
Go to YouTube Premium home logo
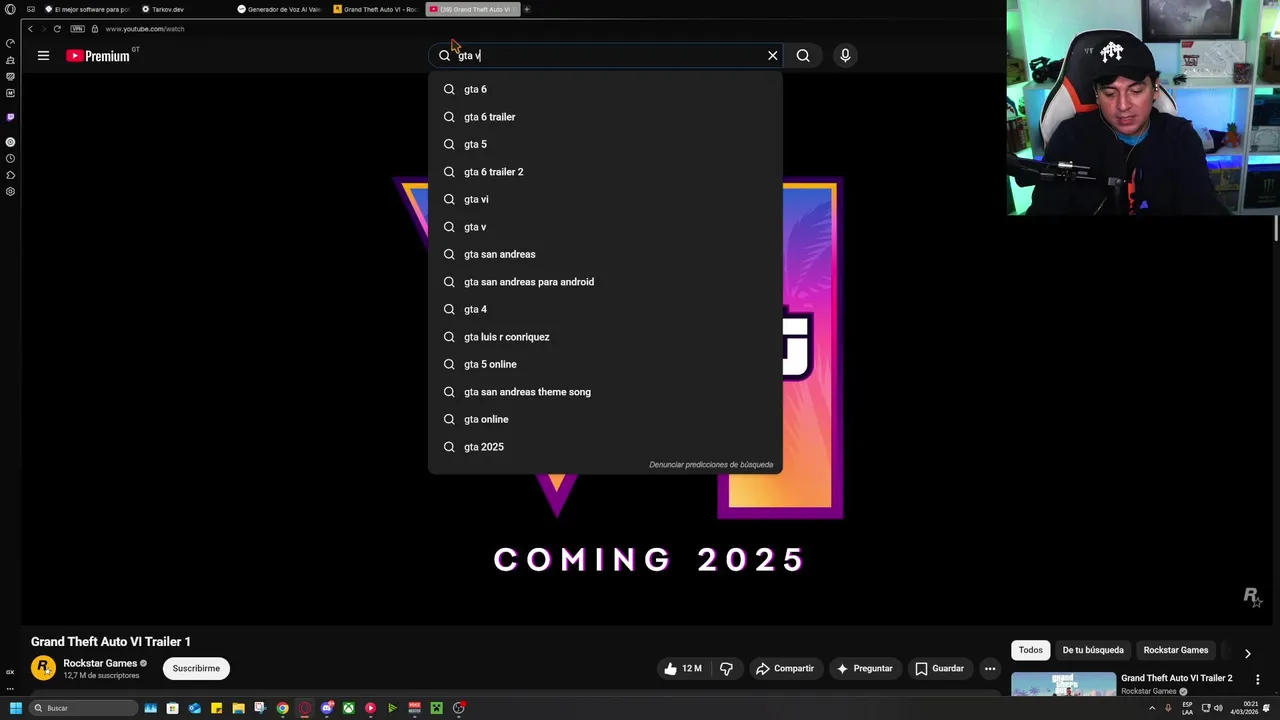tap(98, 56)
